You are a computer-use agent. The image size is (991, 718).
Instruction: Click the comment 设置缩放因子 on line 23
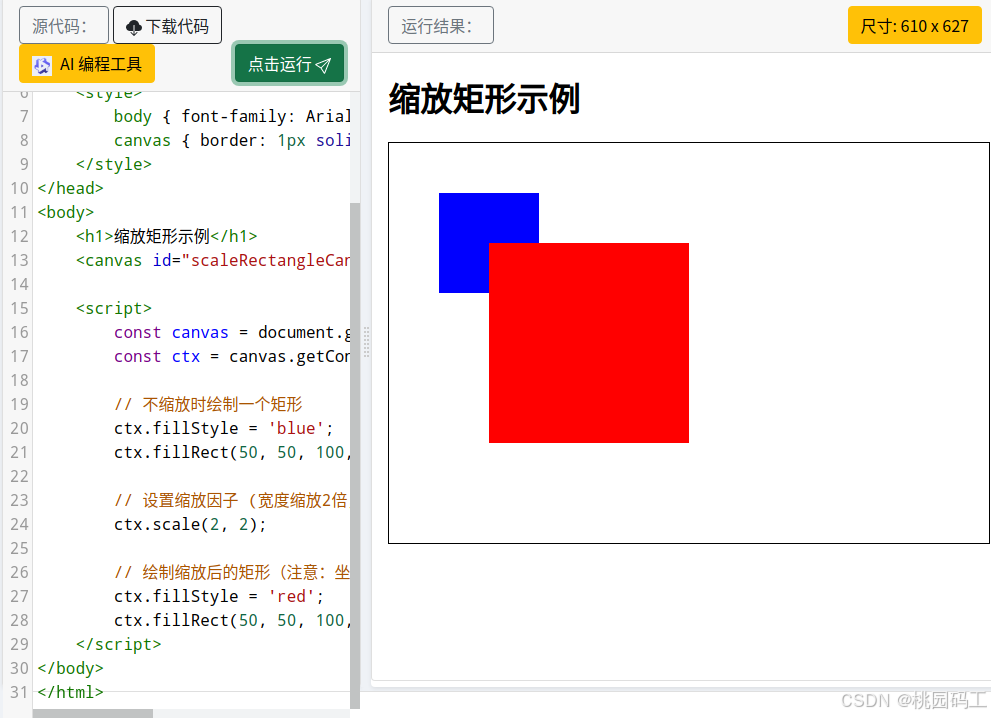[231, 500]
